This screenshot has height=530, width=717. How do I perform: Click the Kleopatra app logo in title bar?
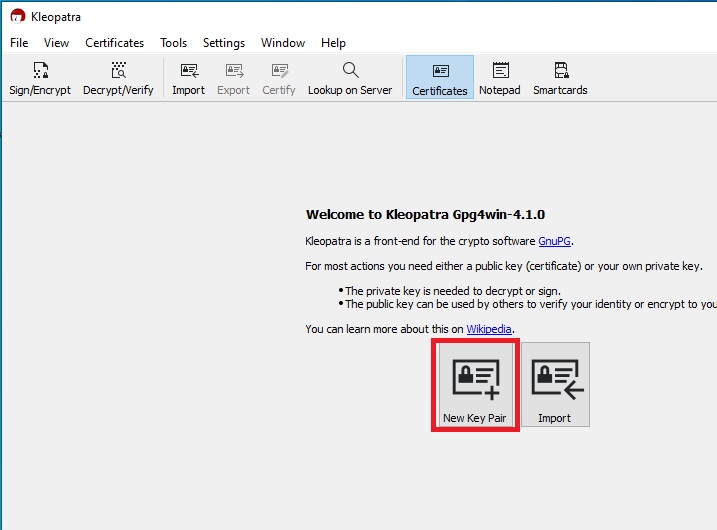pos(17,16)
